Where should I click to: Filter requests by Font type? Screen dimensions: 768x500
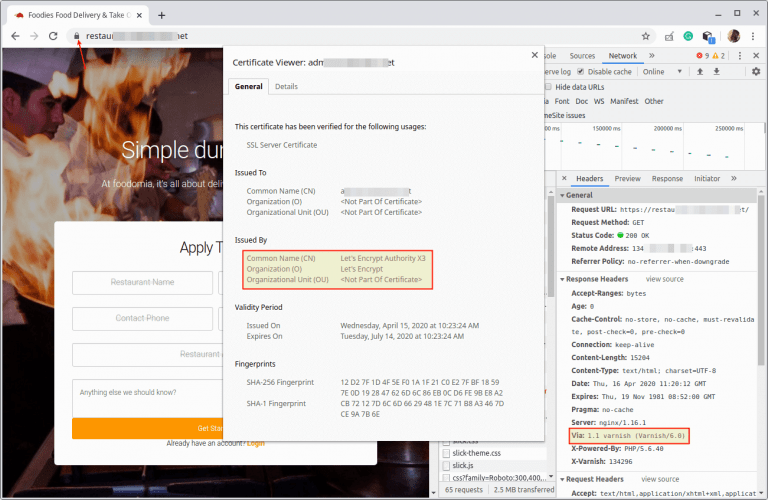[x=562, y=101]
